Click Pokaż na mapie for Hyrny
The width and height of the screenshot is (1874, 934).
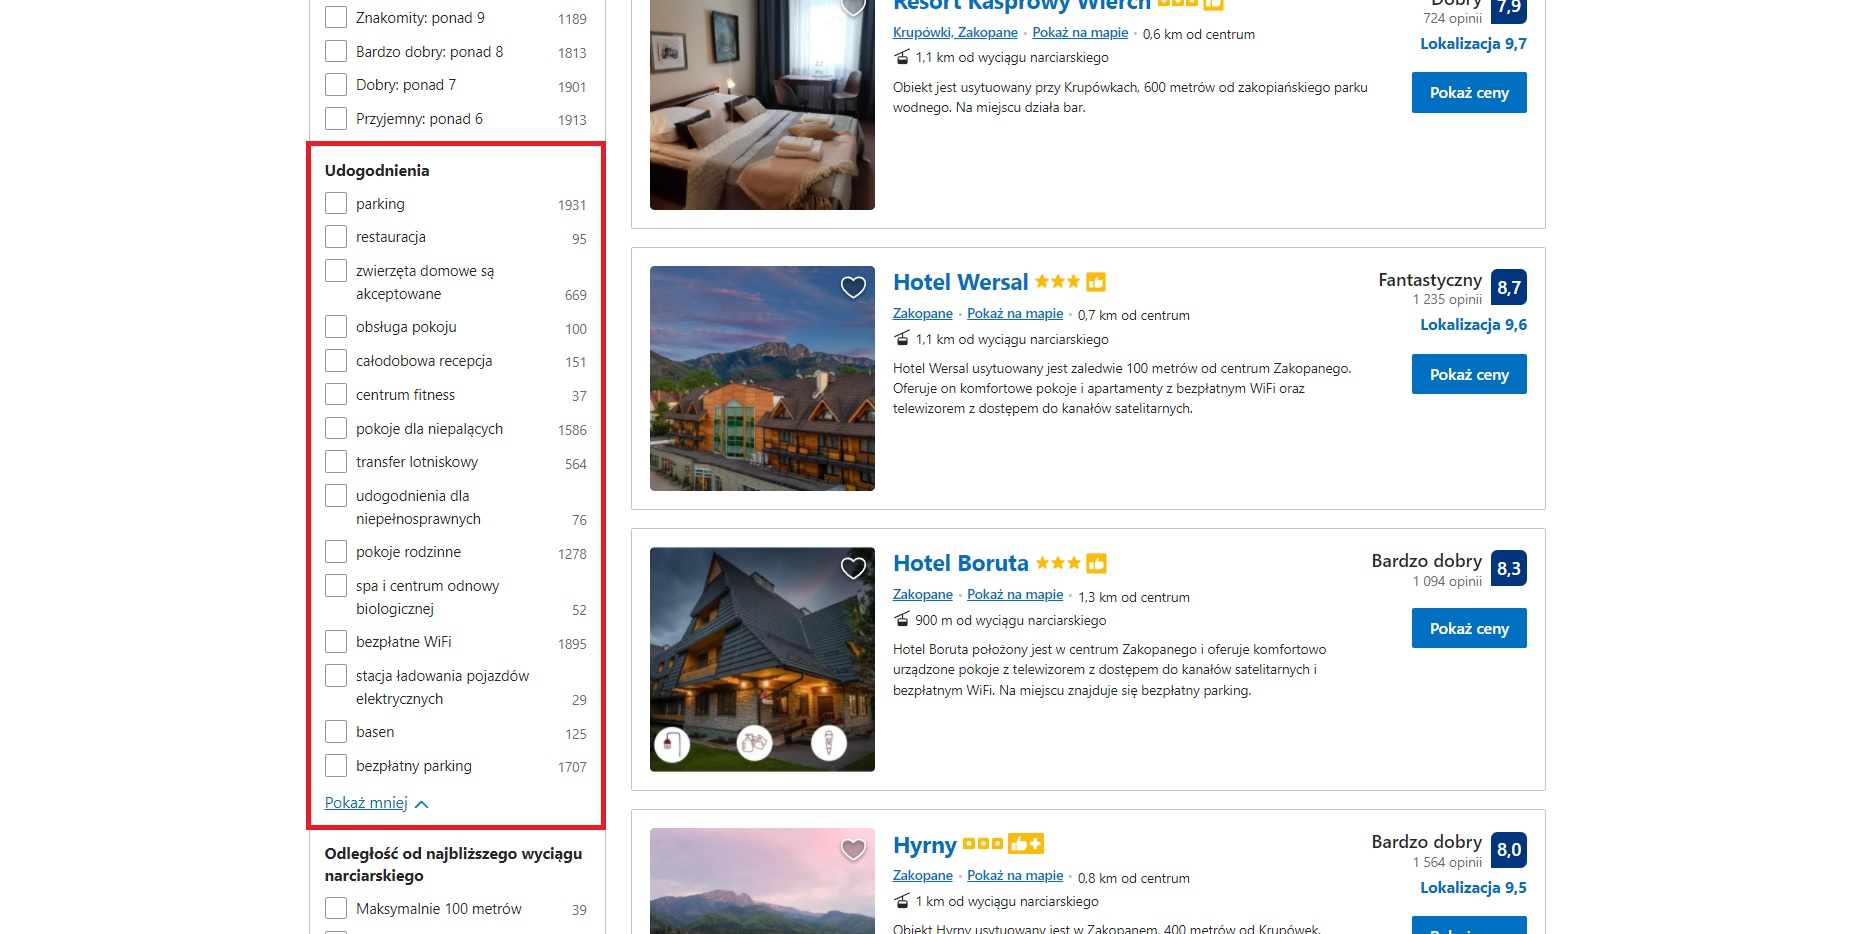(x=1015, y=876)
